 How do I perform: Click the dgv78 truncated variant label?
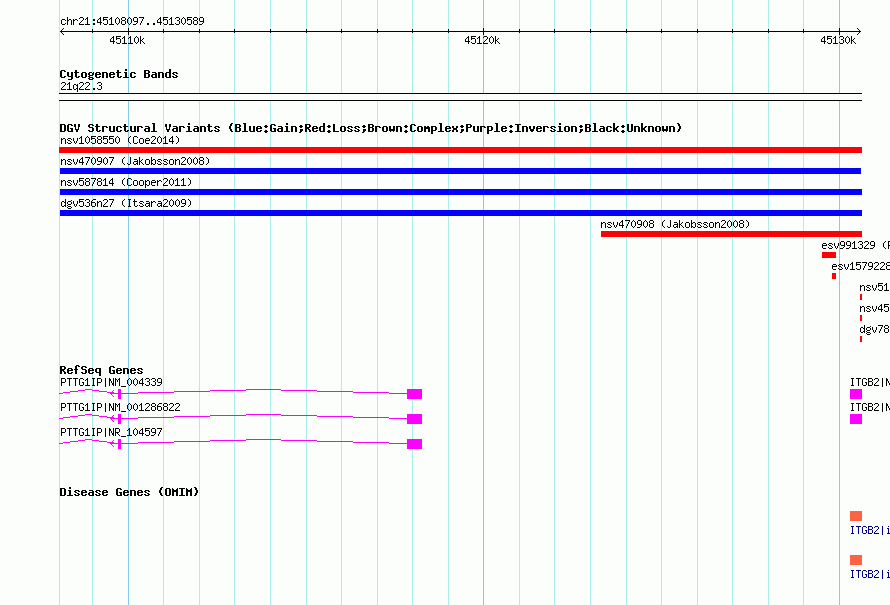click(874, 329)
